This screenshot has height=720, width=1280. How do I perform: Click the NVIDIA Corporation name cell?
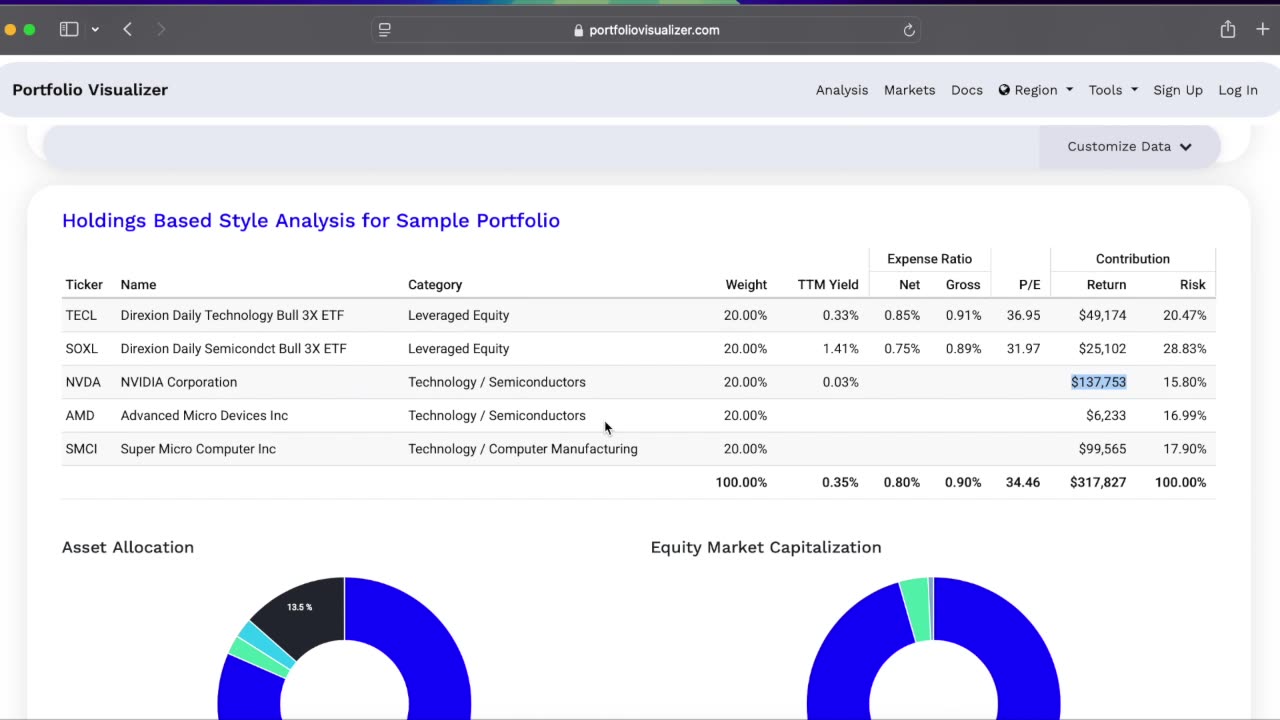tap(179, 382)
